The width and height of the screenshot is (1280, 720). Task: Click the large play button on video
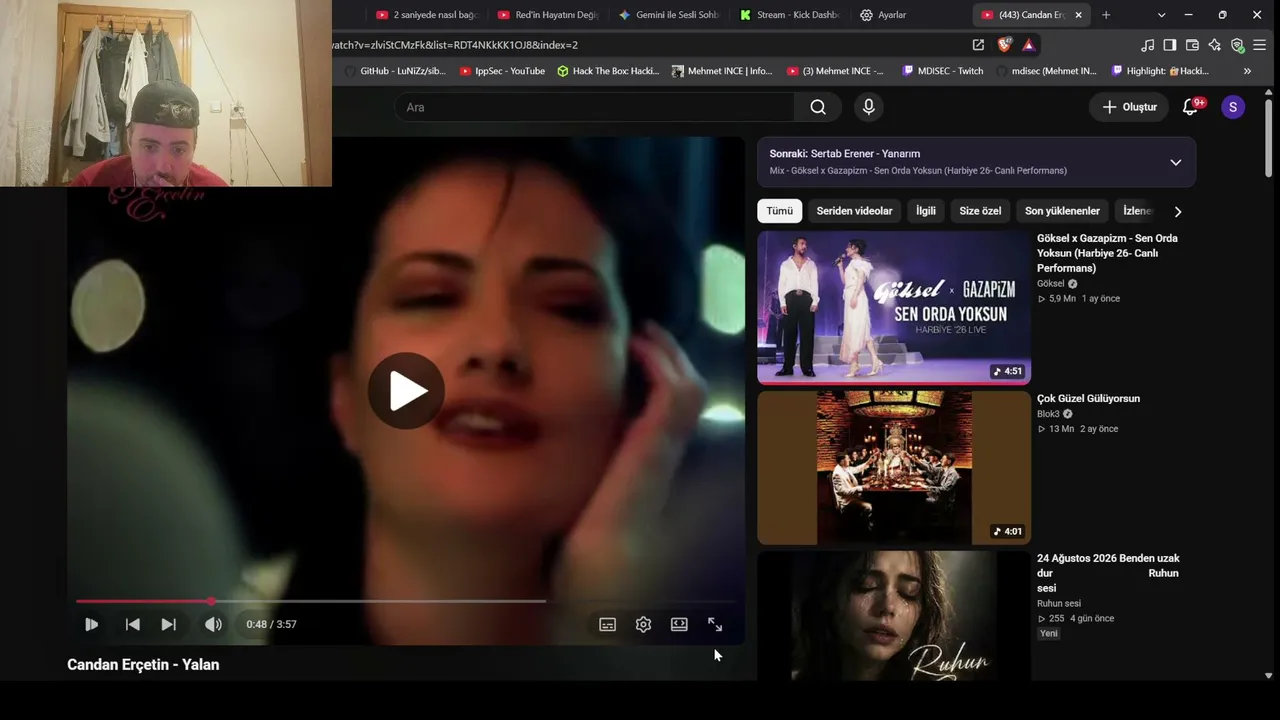pyautogui.click(x=406, y=391)
